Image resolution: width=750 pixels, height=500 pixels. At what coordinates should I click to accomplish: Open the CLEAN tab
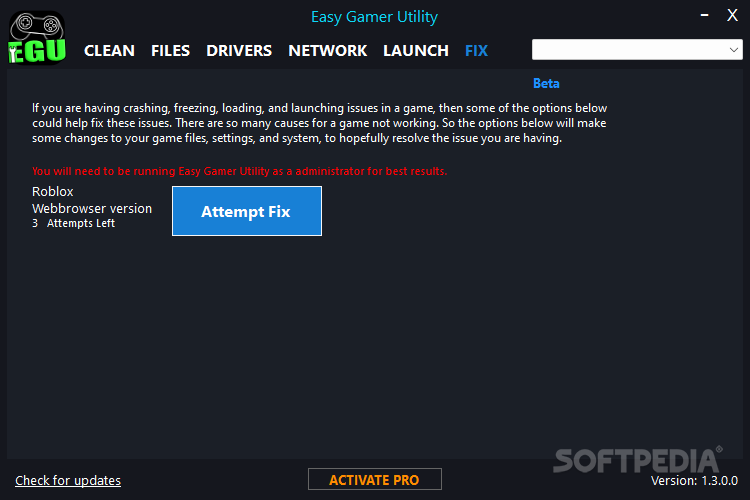[x=109, y=51]
